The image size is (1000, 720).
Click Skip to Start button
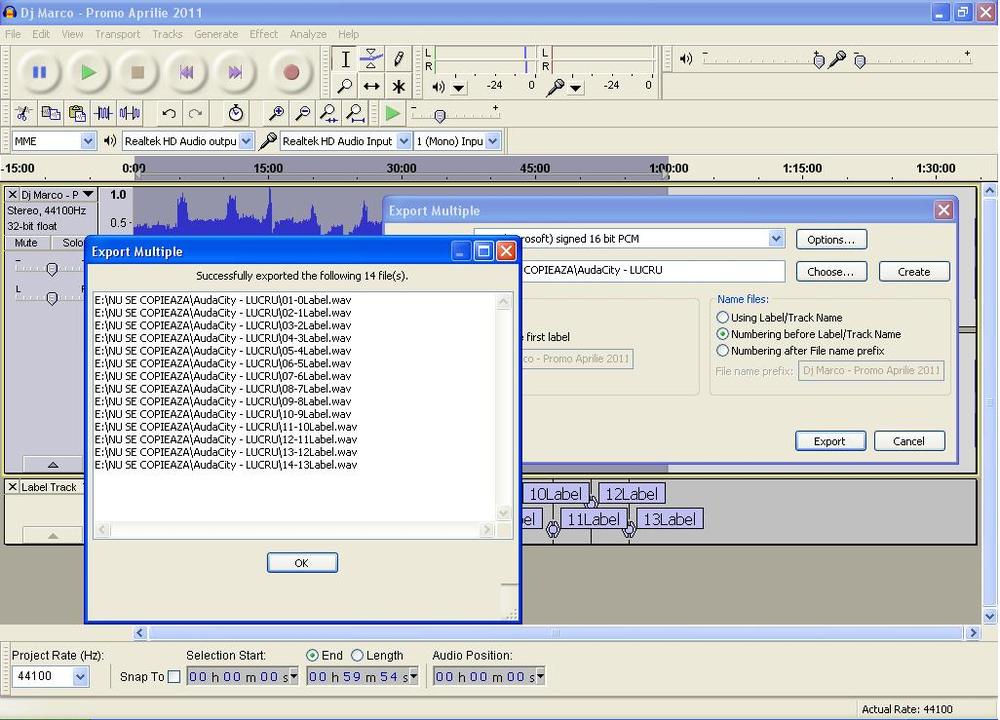pyautogui.click(x=186, y=73)
